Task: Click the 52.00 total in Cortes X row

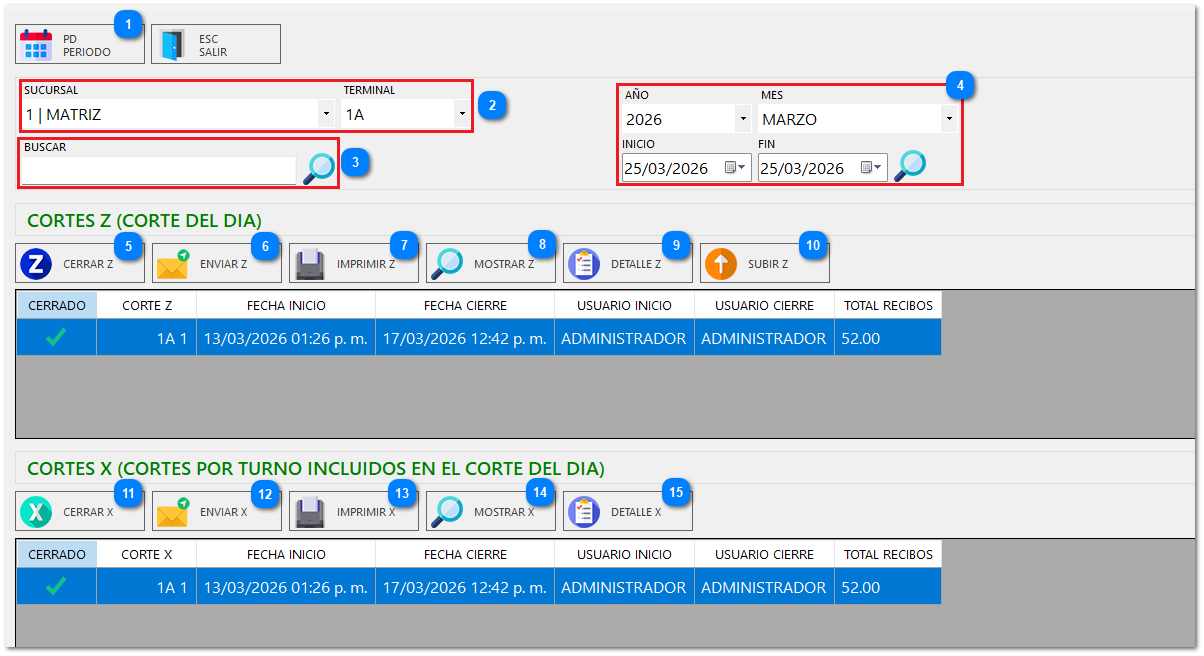Action: coord(888,587)
